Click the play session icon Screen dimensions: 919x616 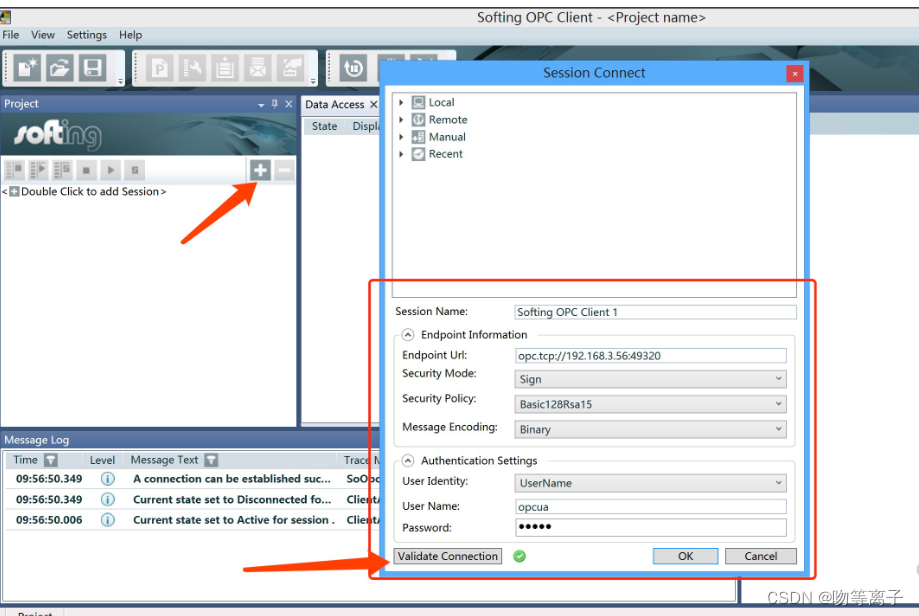(x=109, y=169)
